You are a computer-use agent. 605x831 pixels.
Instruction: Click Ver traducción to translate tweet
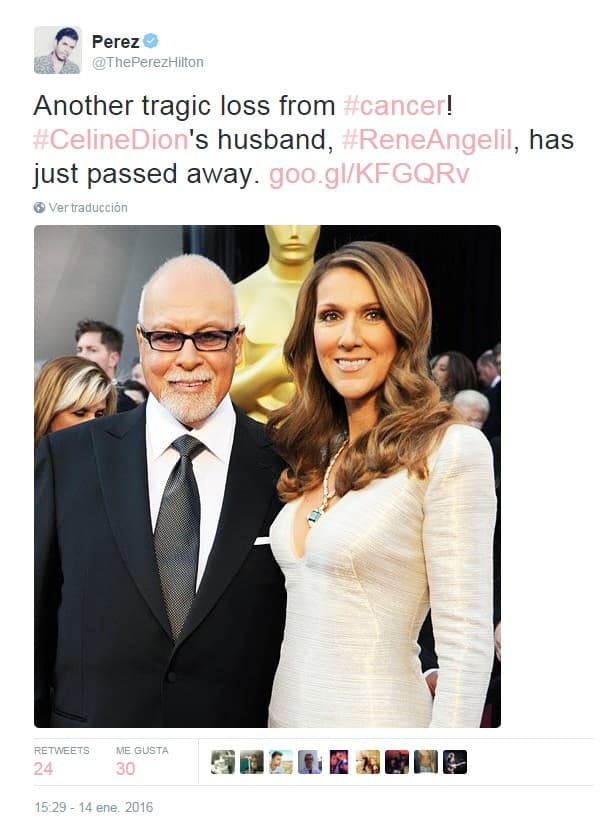pos(88,208)
